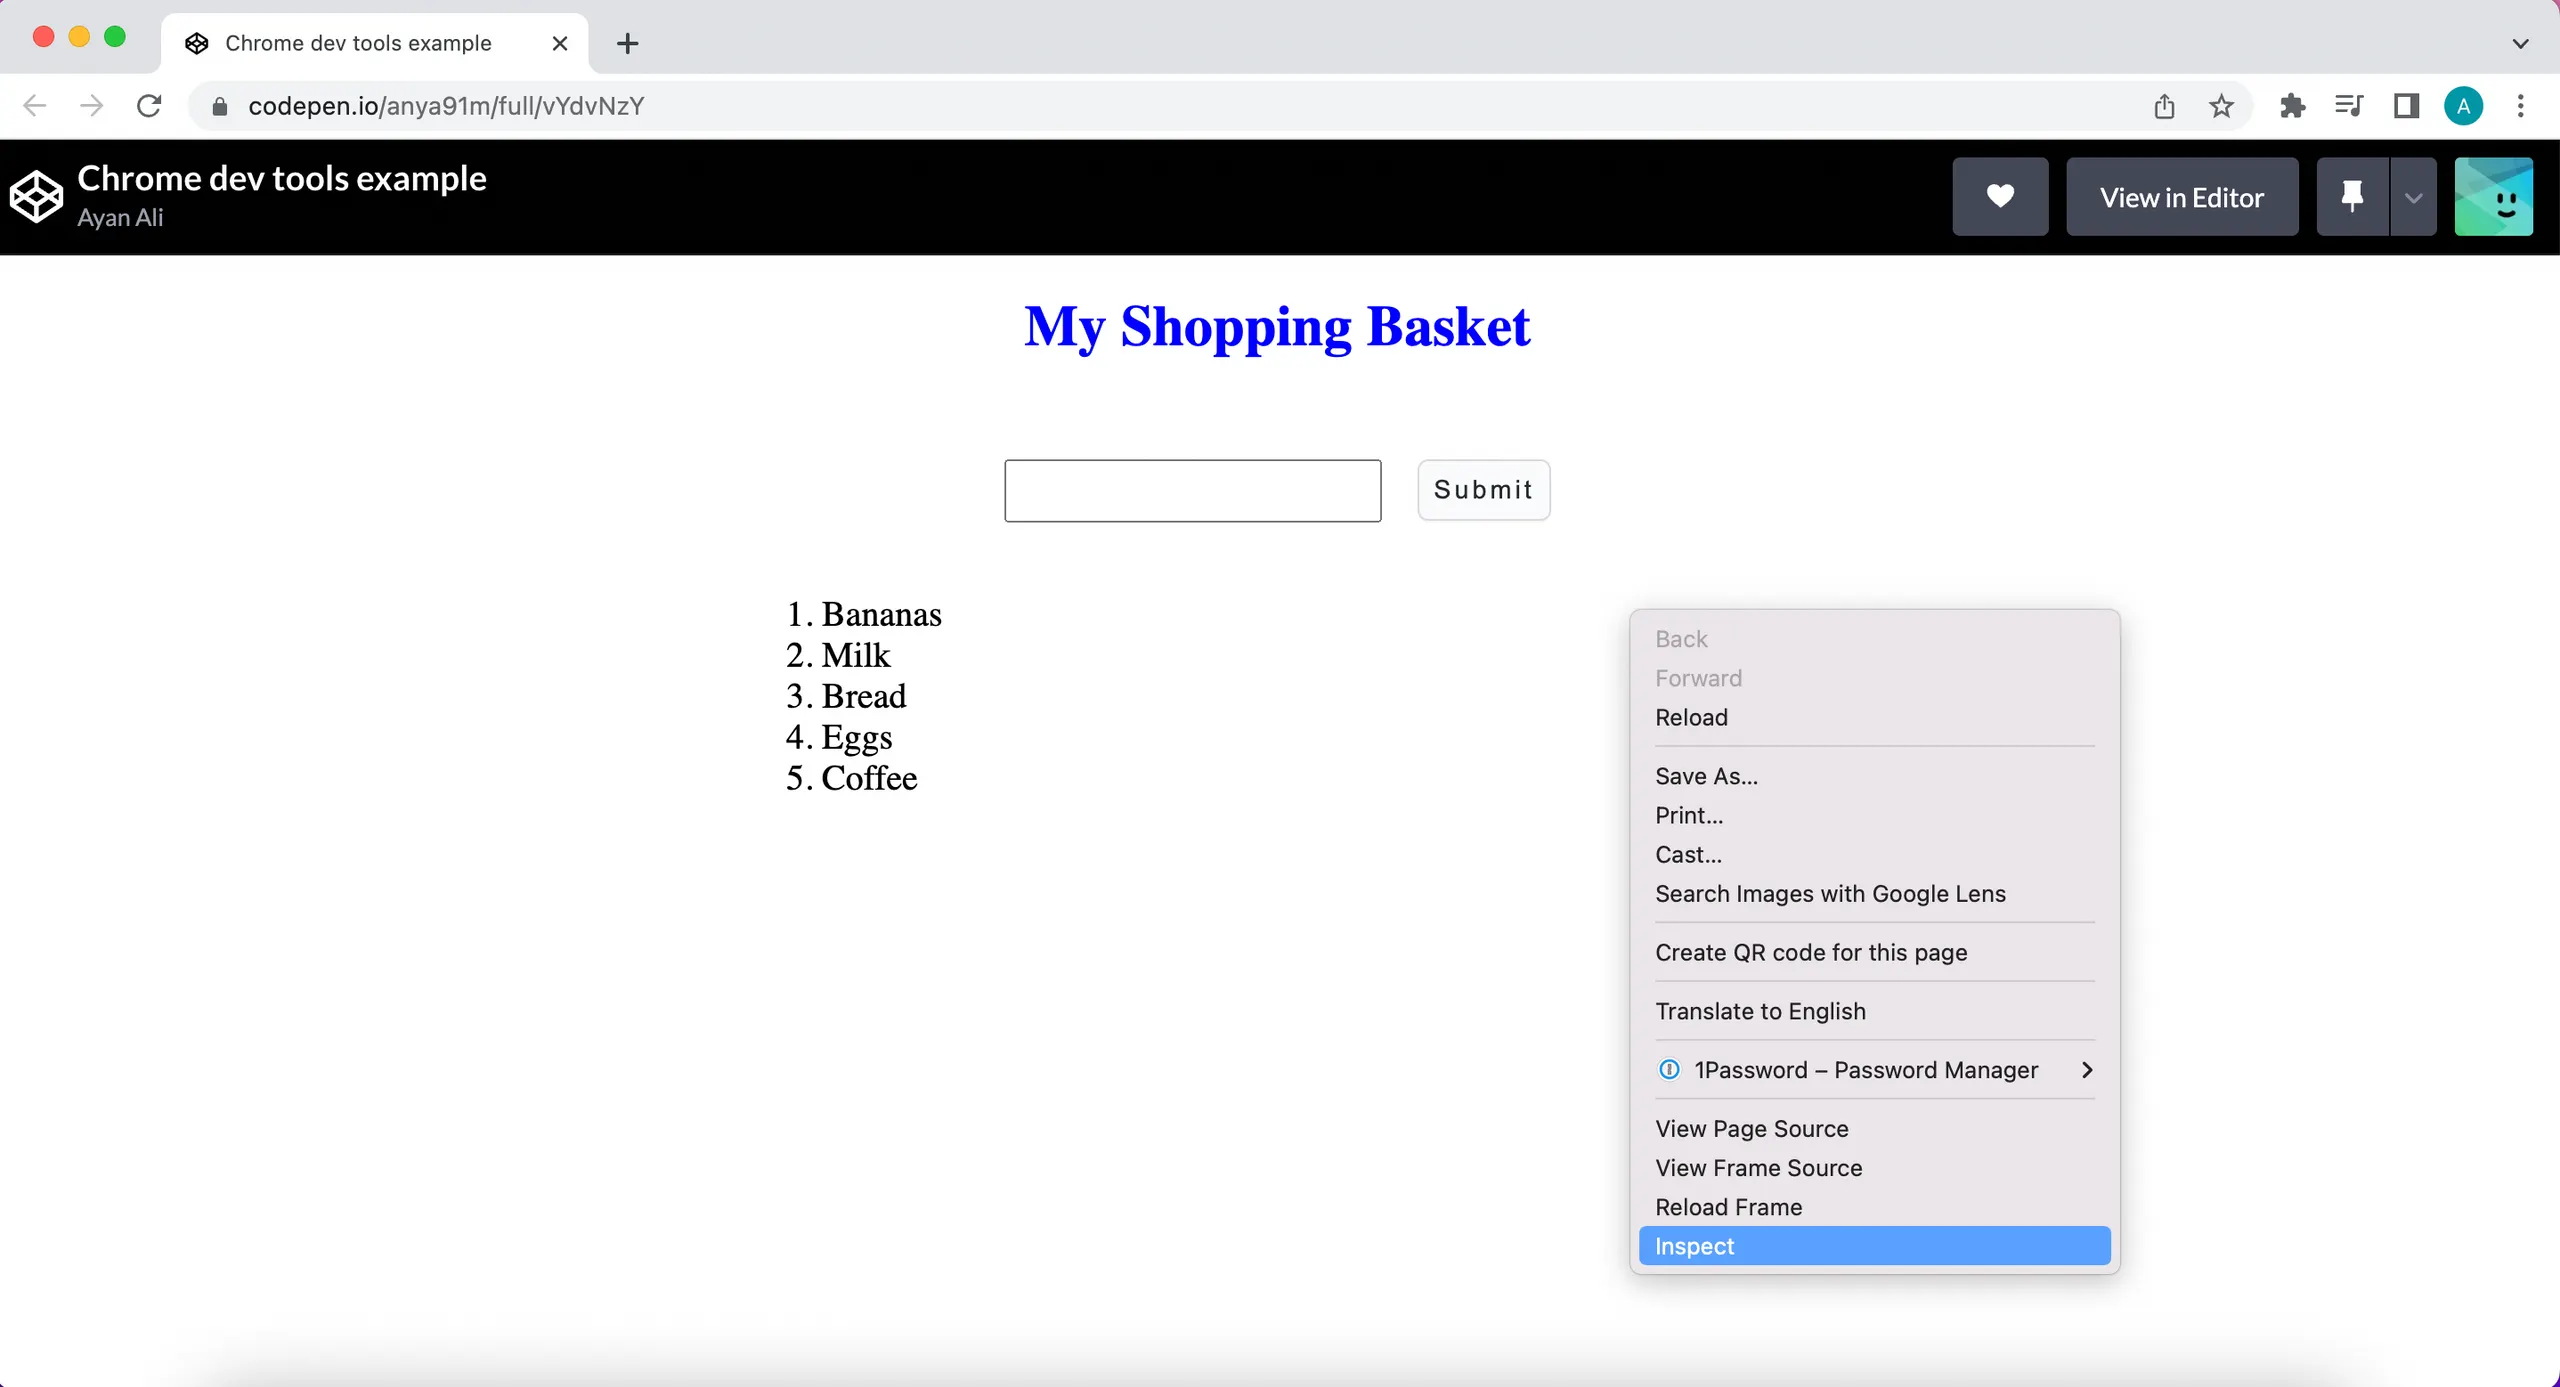2560x1387 pixels.
Task: Select Inspect from the context menu
Action: pos(1874,1246)
